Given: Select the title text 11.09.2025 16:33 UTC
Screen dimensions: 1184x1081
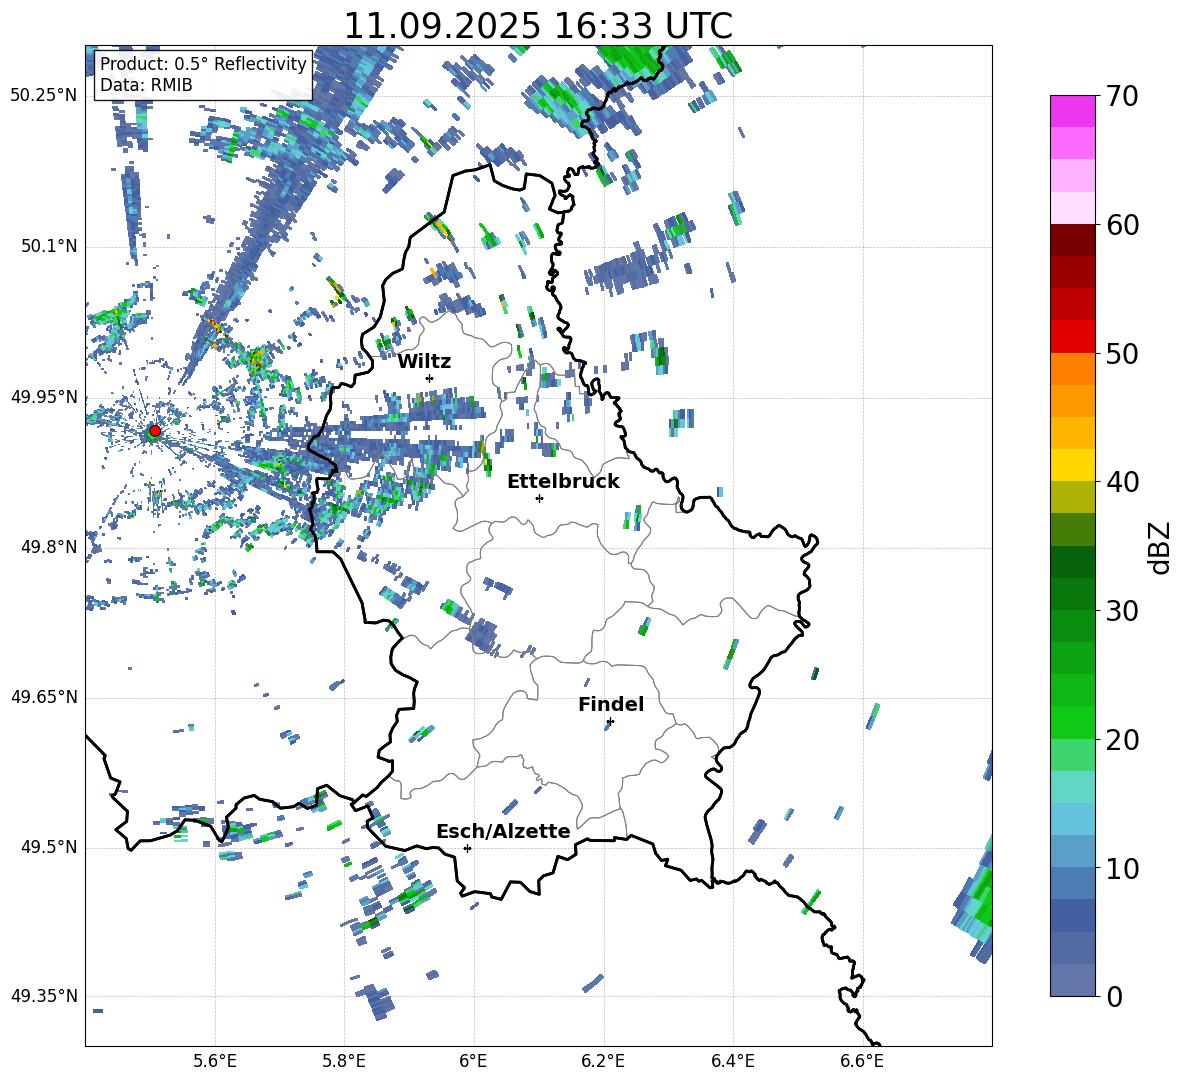Looking at the screenshot, I should (x=538, y=26).
